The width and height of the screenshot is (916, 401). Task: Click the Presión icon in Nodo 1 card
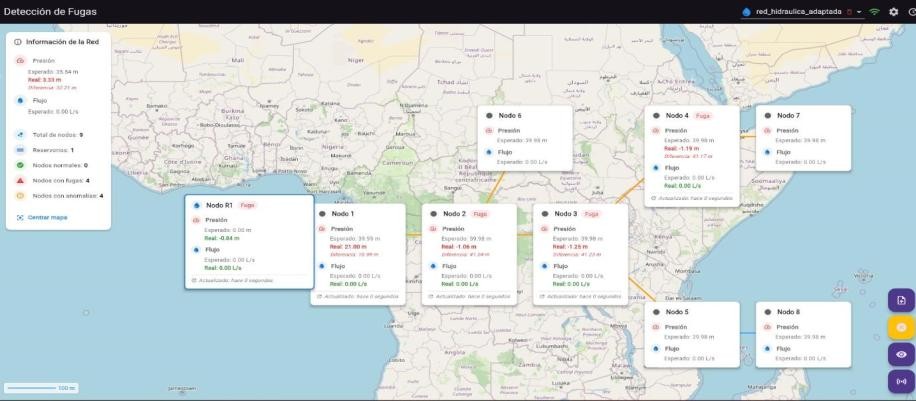[322, 228]
